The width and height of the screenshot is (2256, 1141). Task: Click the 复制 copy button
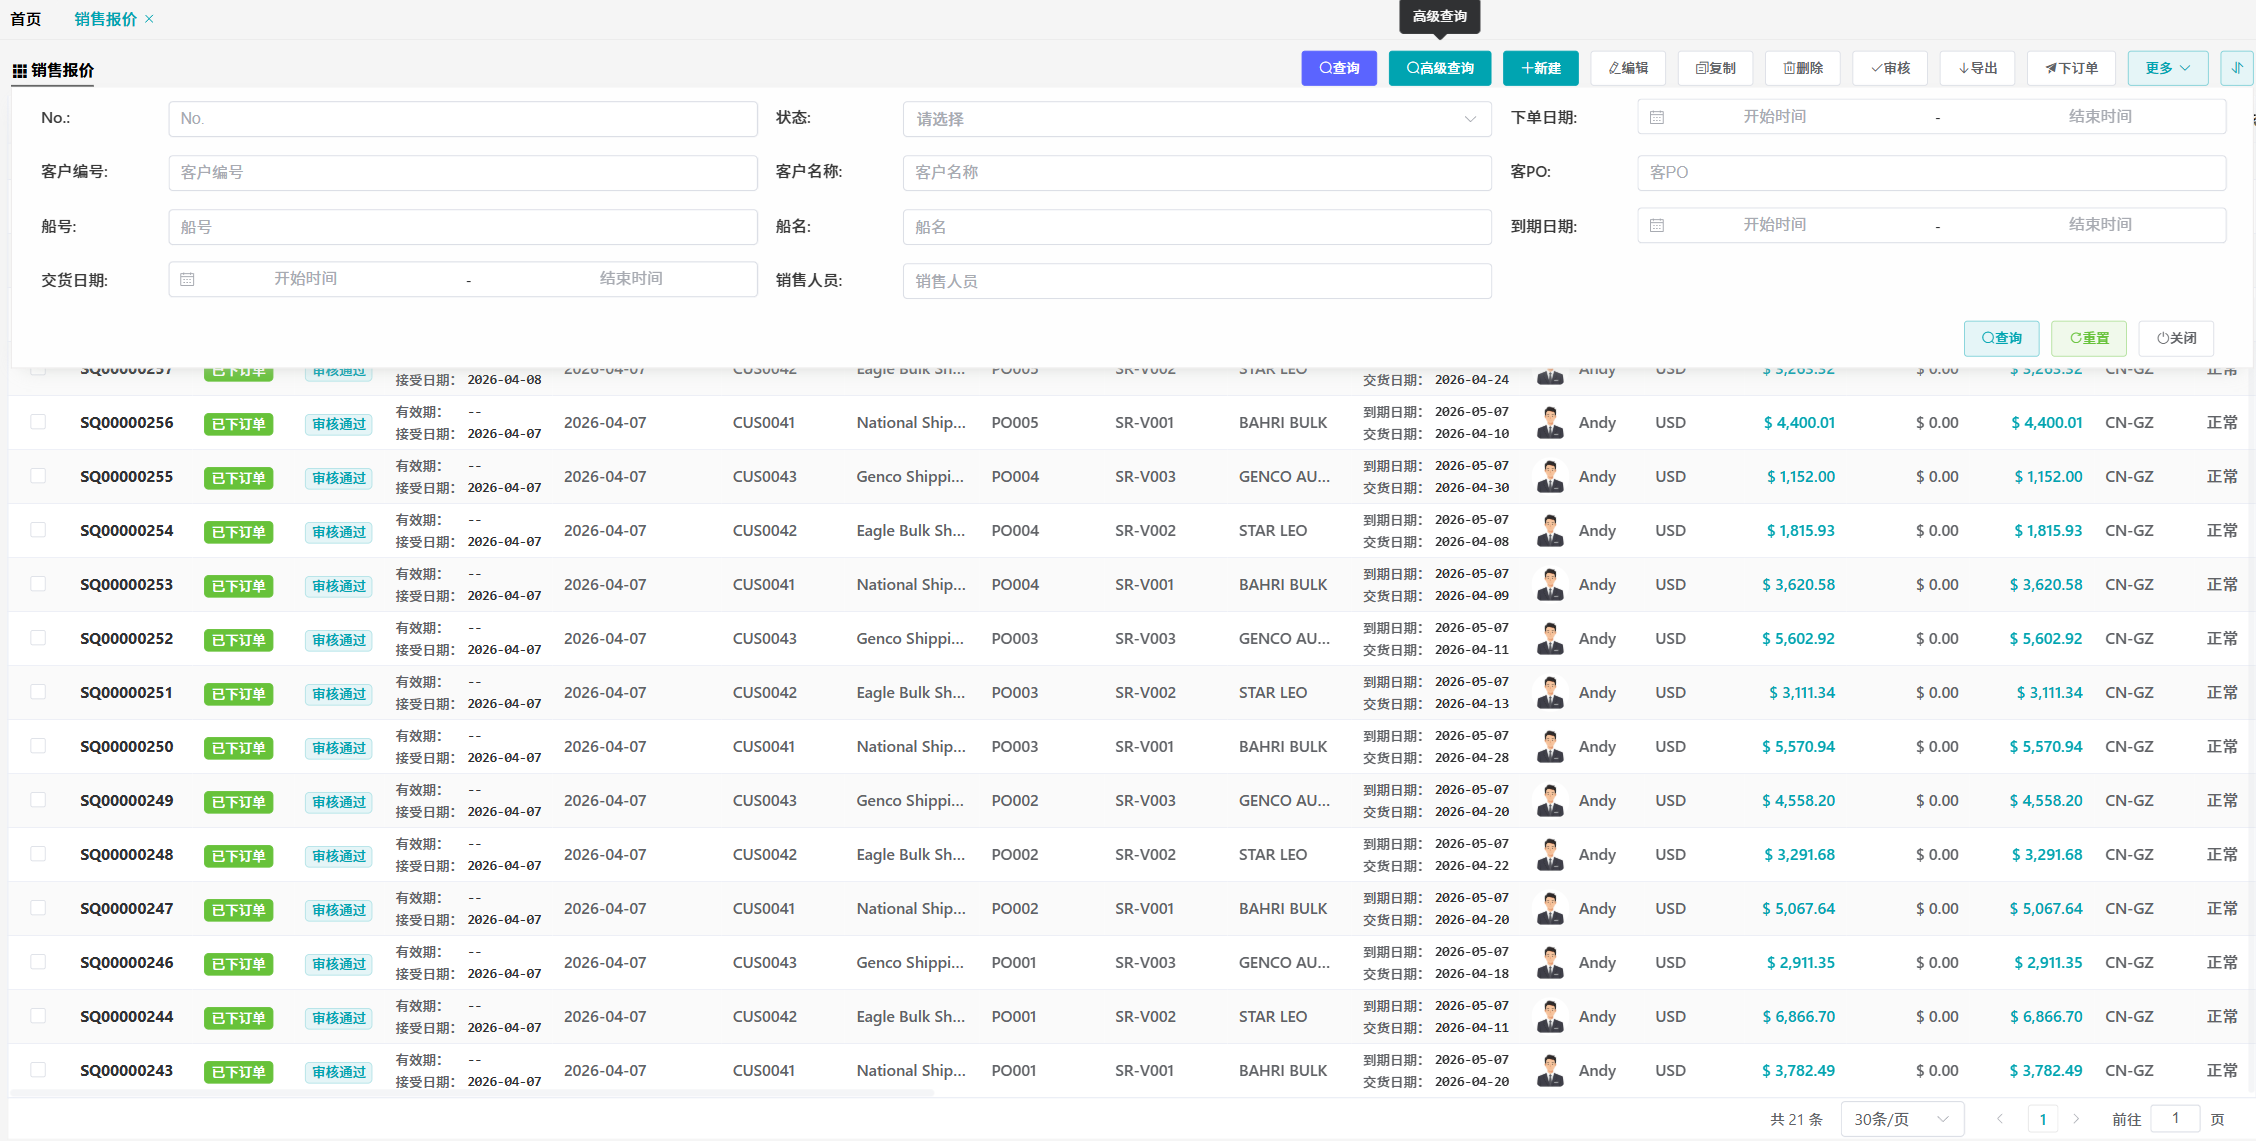1716,68
